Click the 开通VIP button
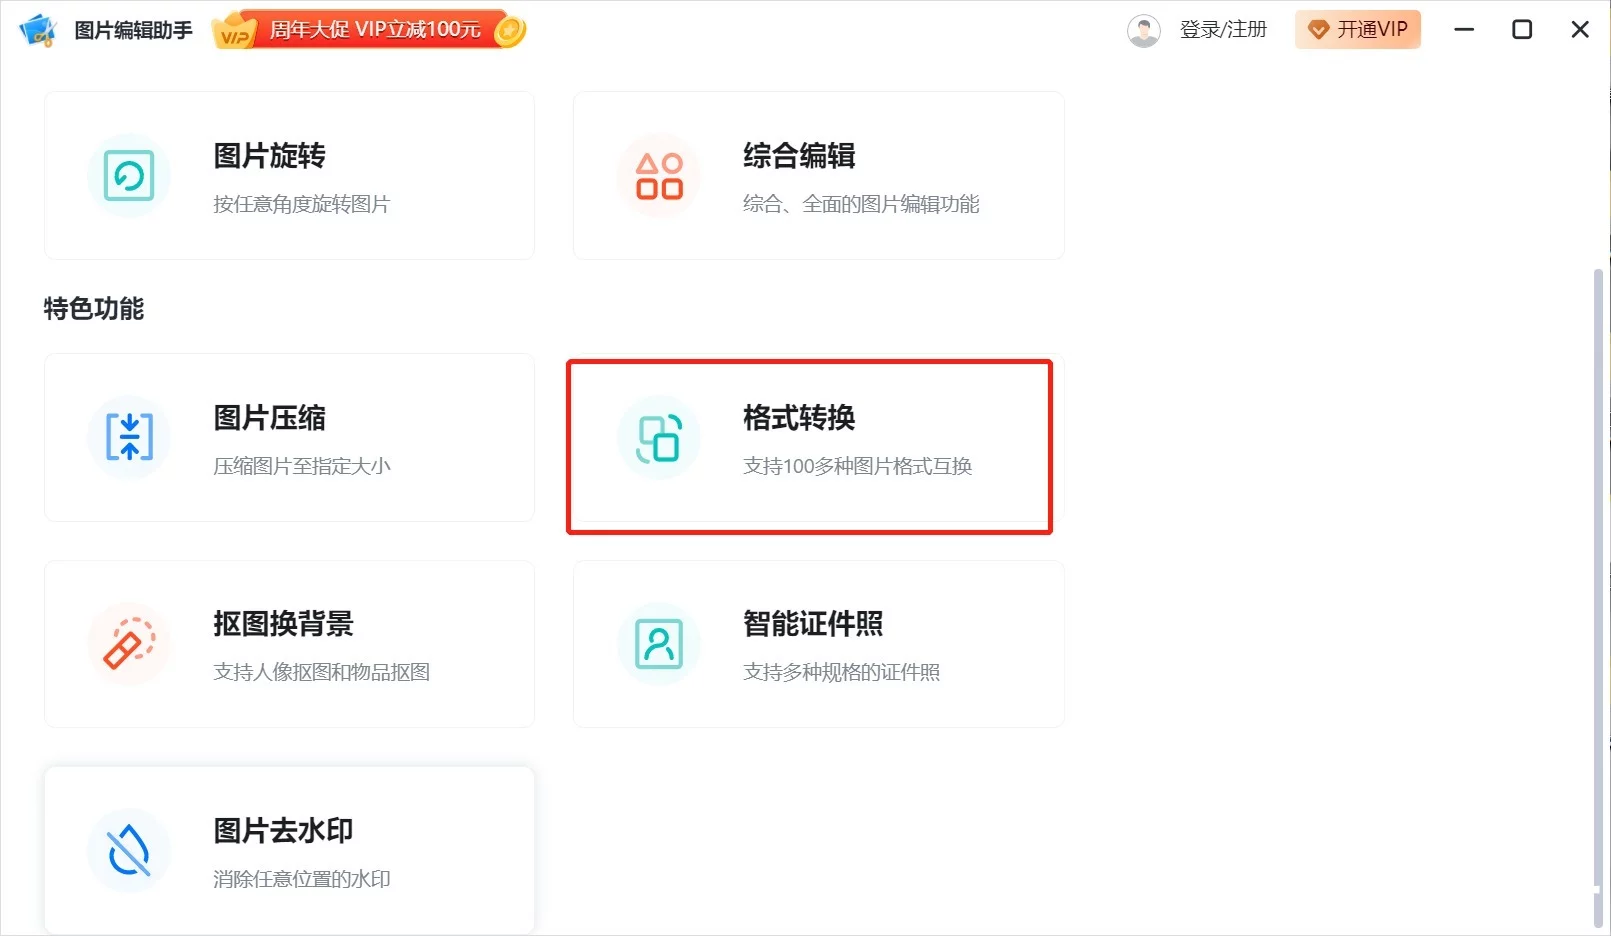Screen dimensions: 1611x936 (x=1358, y=30)
